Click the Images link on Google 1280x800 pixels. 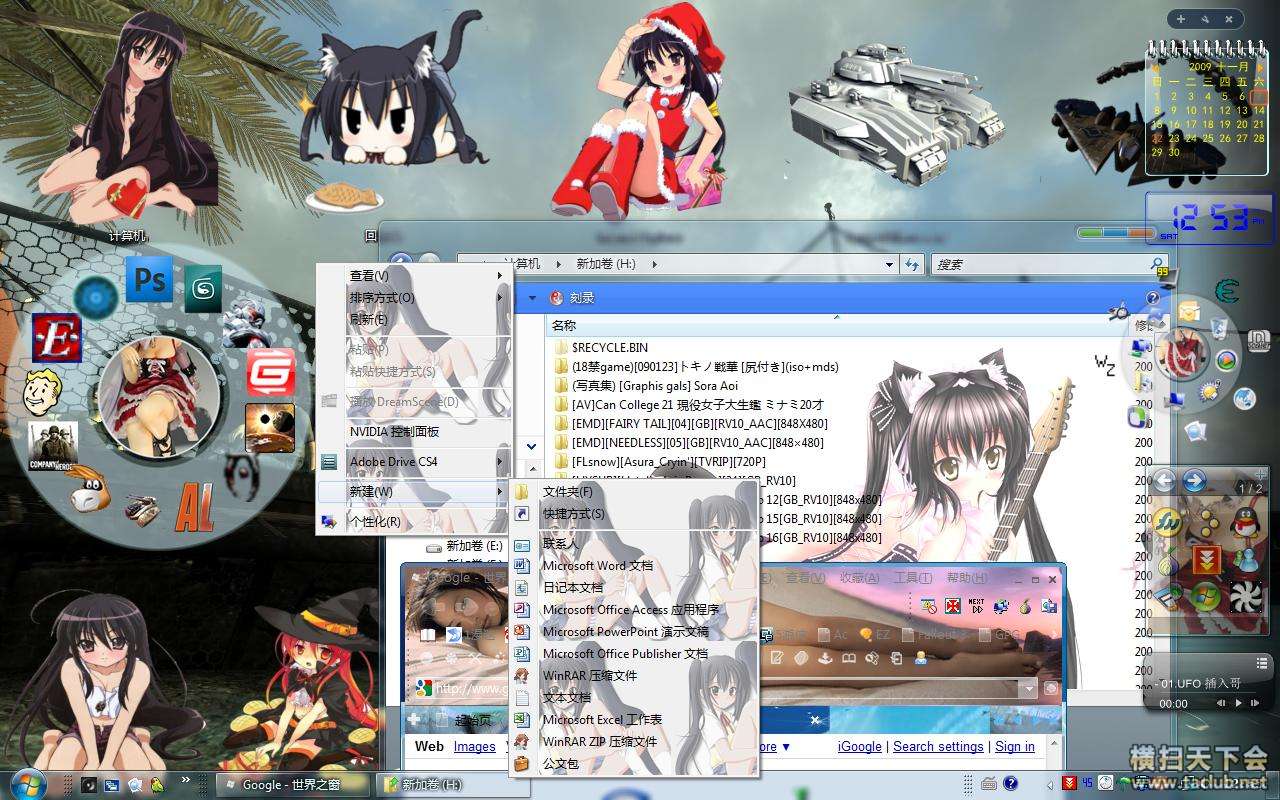click(474, 746)
